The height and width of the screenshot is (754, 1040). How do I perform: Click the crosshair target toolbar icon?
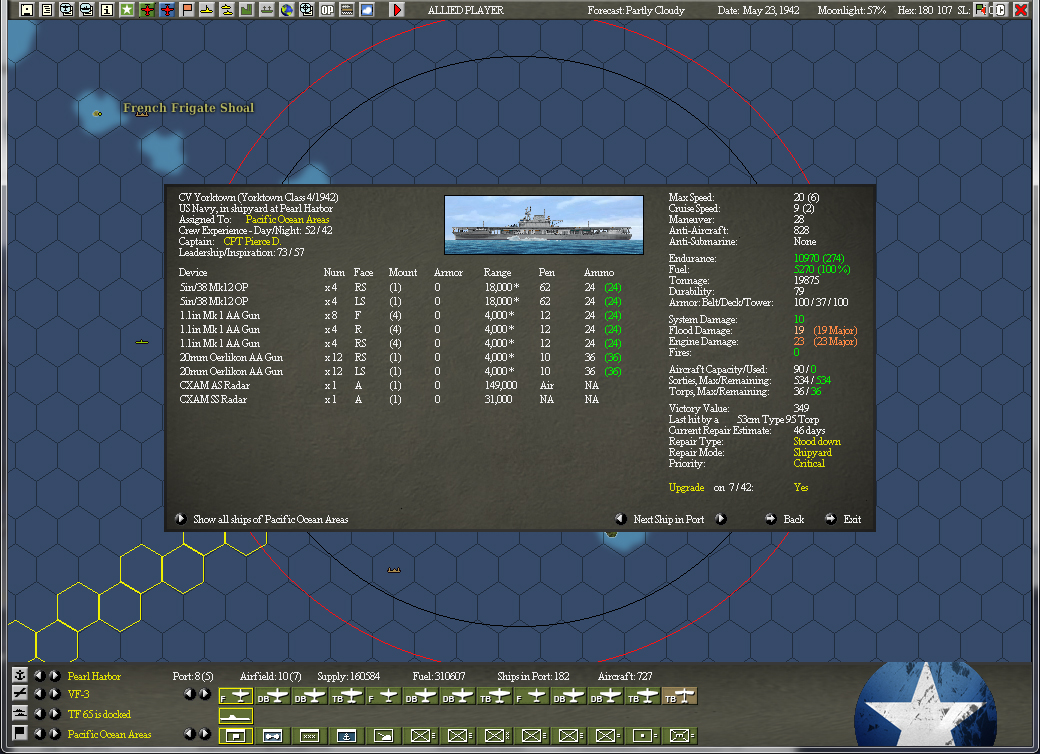[x=306, y=10]
